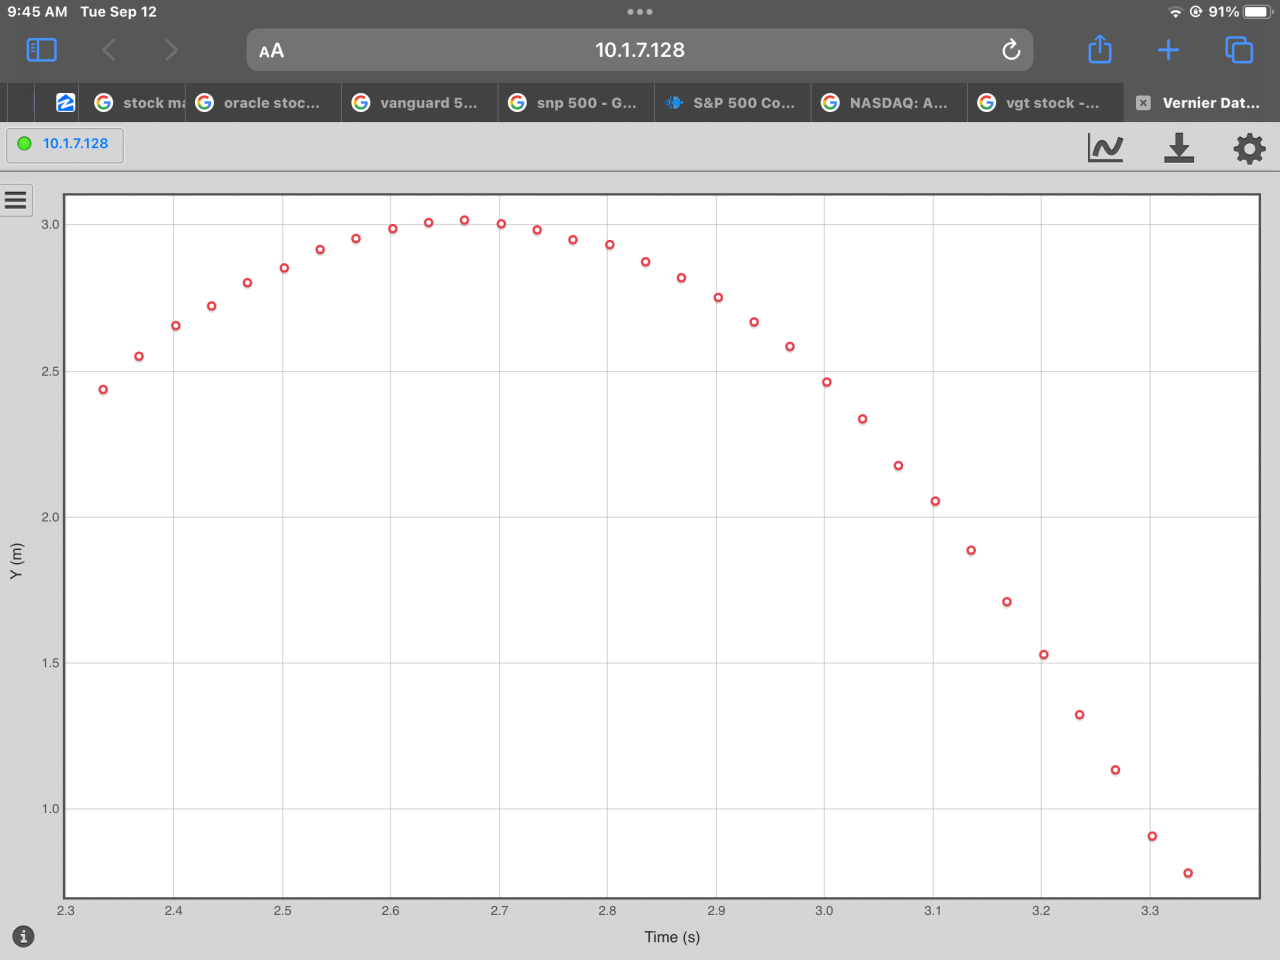
Task: Tap the Safari share icon
Action: coord(1100,49)
